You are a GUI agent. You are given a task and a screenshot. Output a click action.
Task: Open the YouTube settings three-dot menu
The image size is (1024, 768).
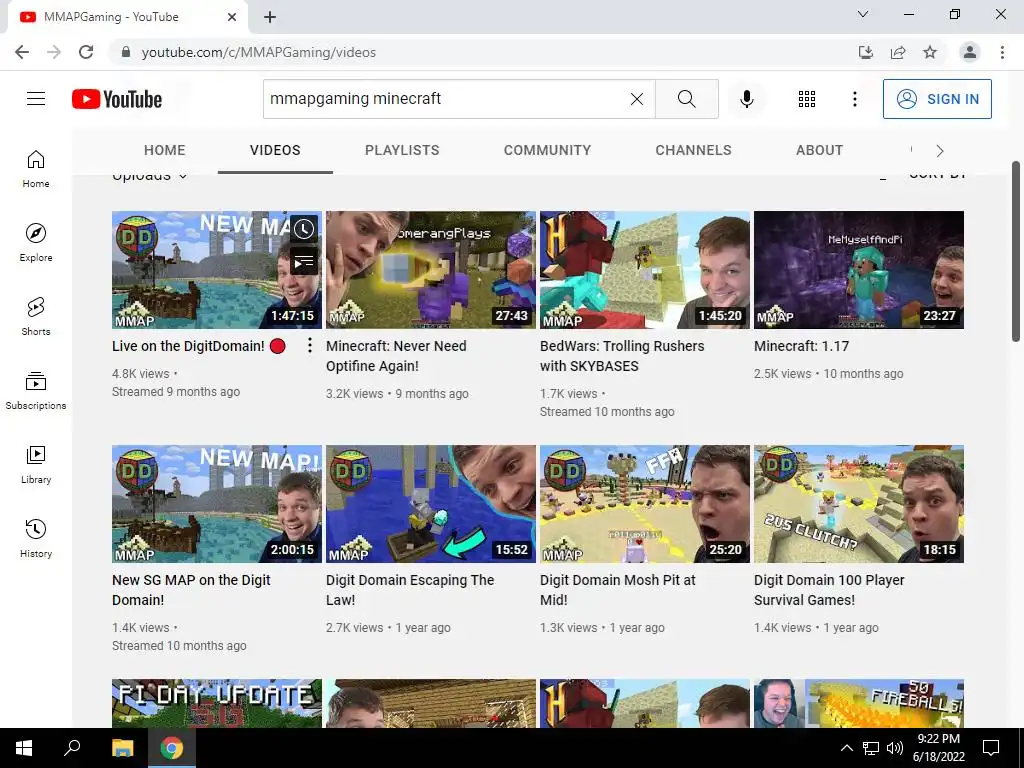point(854,99)
